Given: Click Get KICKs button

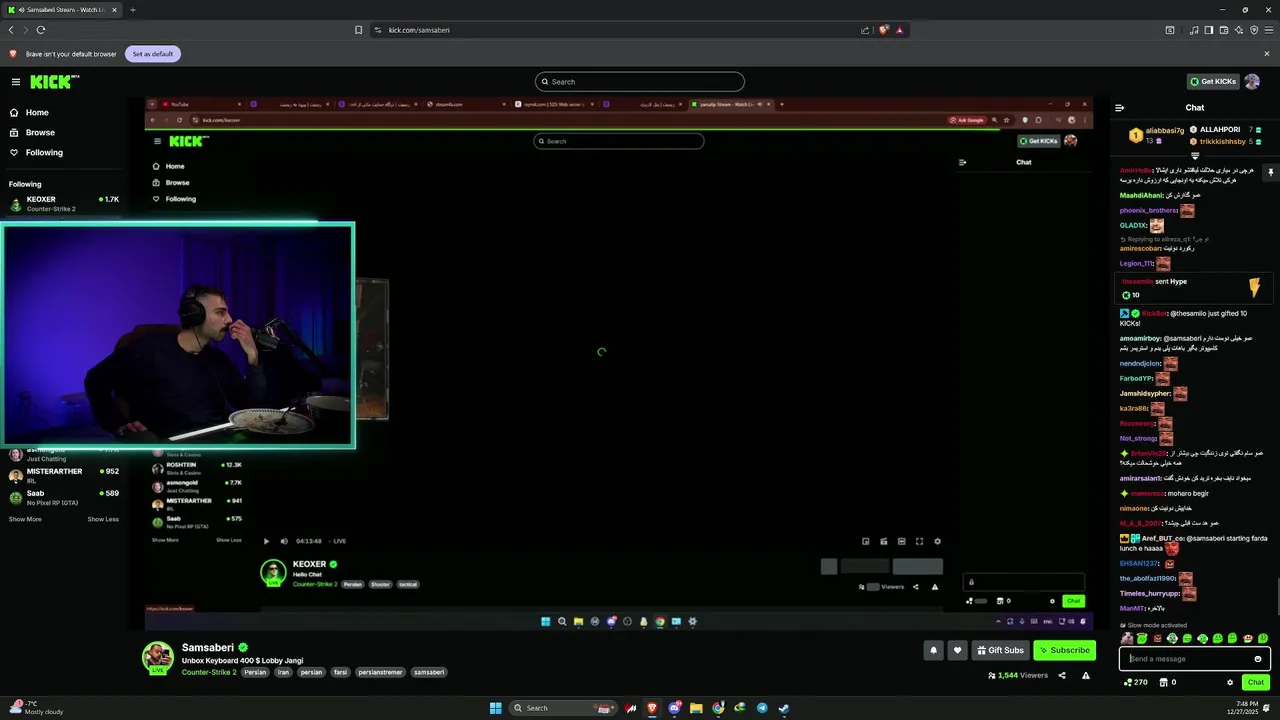Looking at the screenshot, I should 1213,82.
